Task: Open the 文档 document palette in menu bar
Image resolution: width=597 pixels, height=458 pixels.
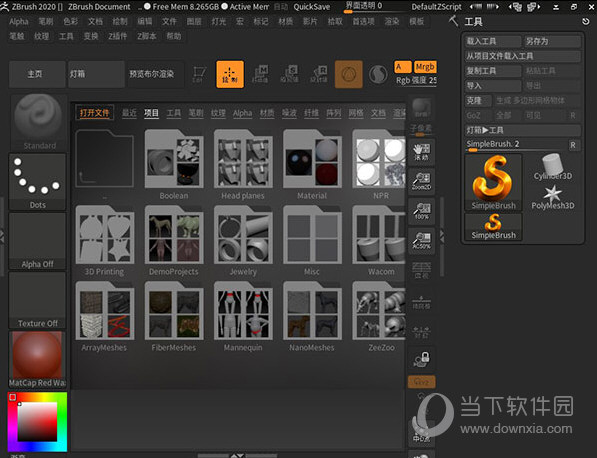Action: pos(95,22)
